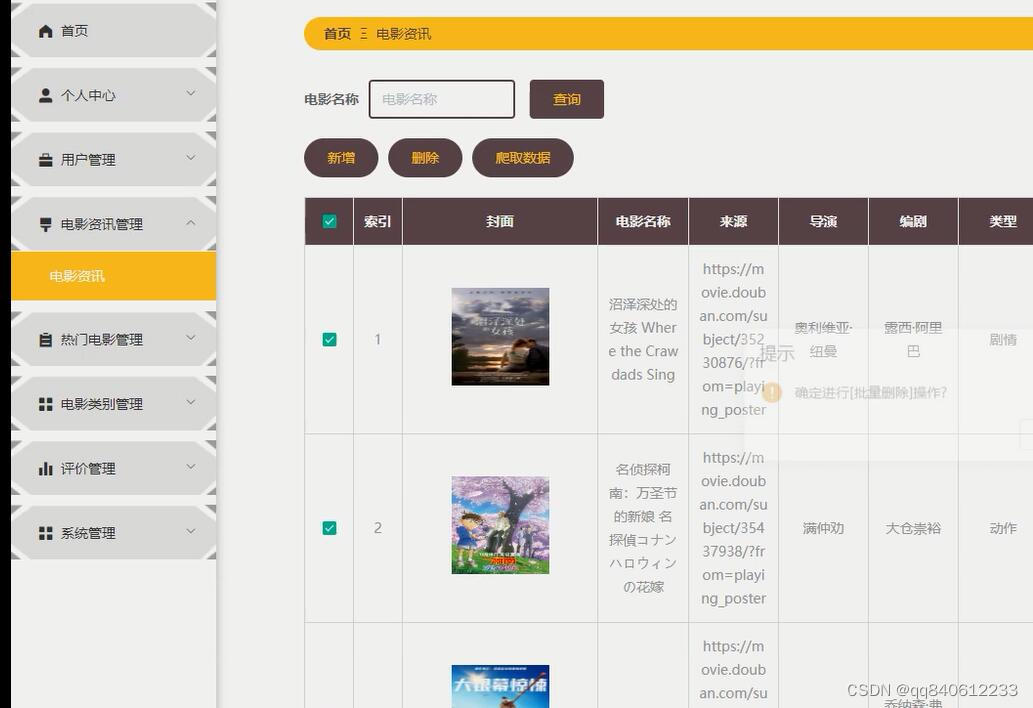Click the source URL cell of row 1
Viewport: 1033px width, 708px height.
point(733,339)
